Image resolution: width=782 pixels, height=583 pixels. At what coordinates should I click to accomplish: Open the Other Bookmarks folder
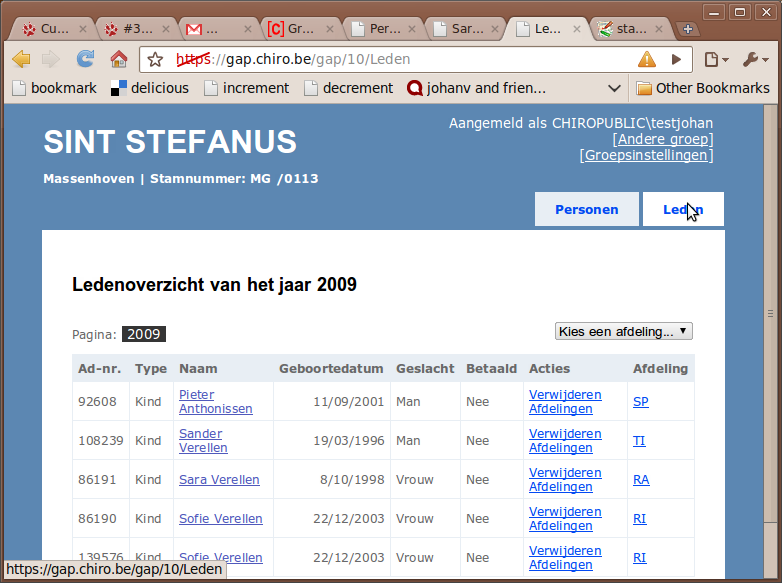[x=703, y=88]
